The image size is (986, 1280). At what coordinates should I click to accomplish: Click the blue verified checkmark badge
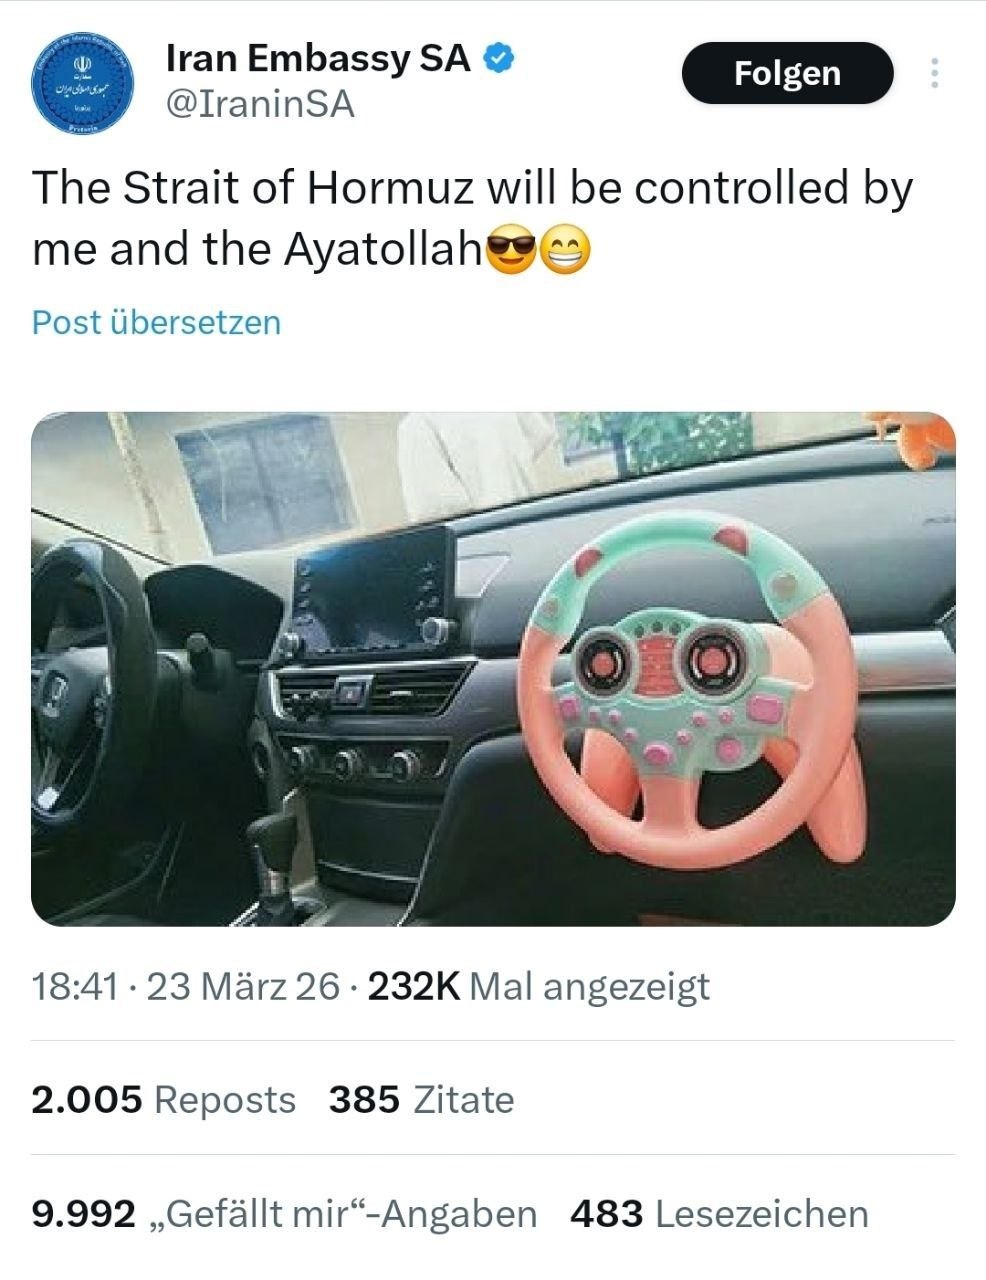(x=498, y=59)
